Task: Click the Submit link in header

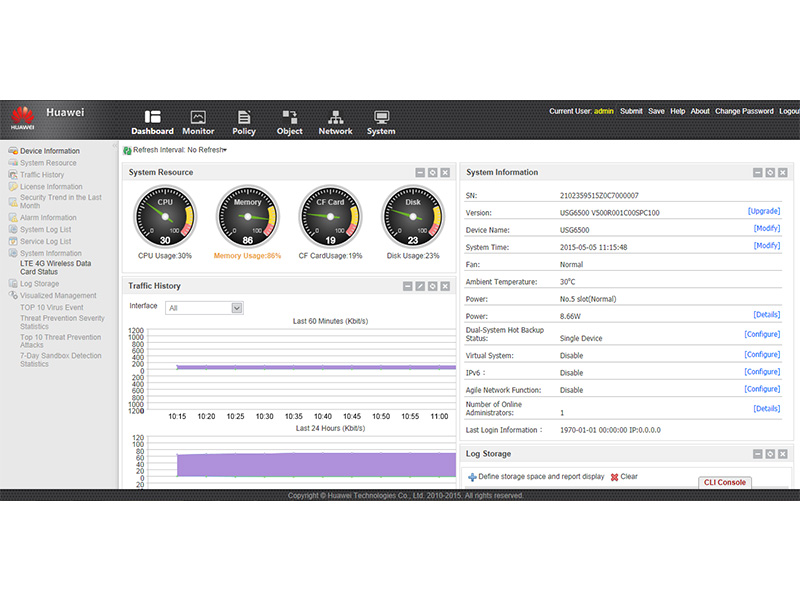Action: point(631,111)
